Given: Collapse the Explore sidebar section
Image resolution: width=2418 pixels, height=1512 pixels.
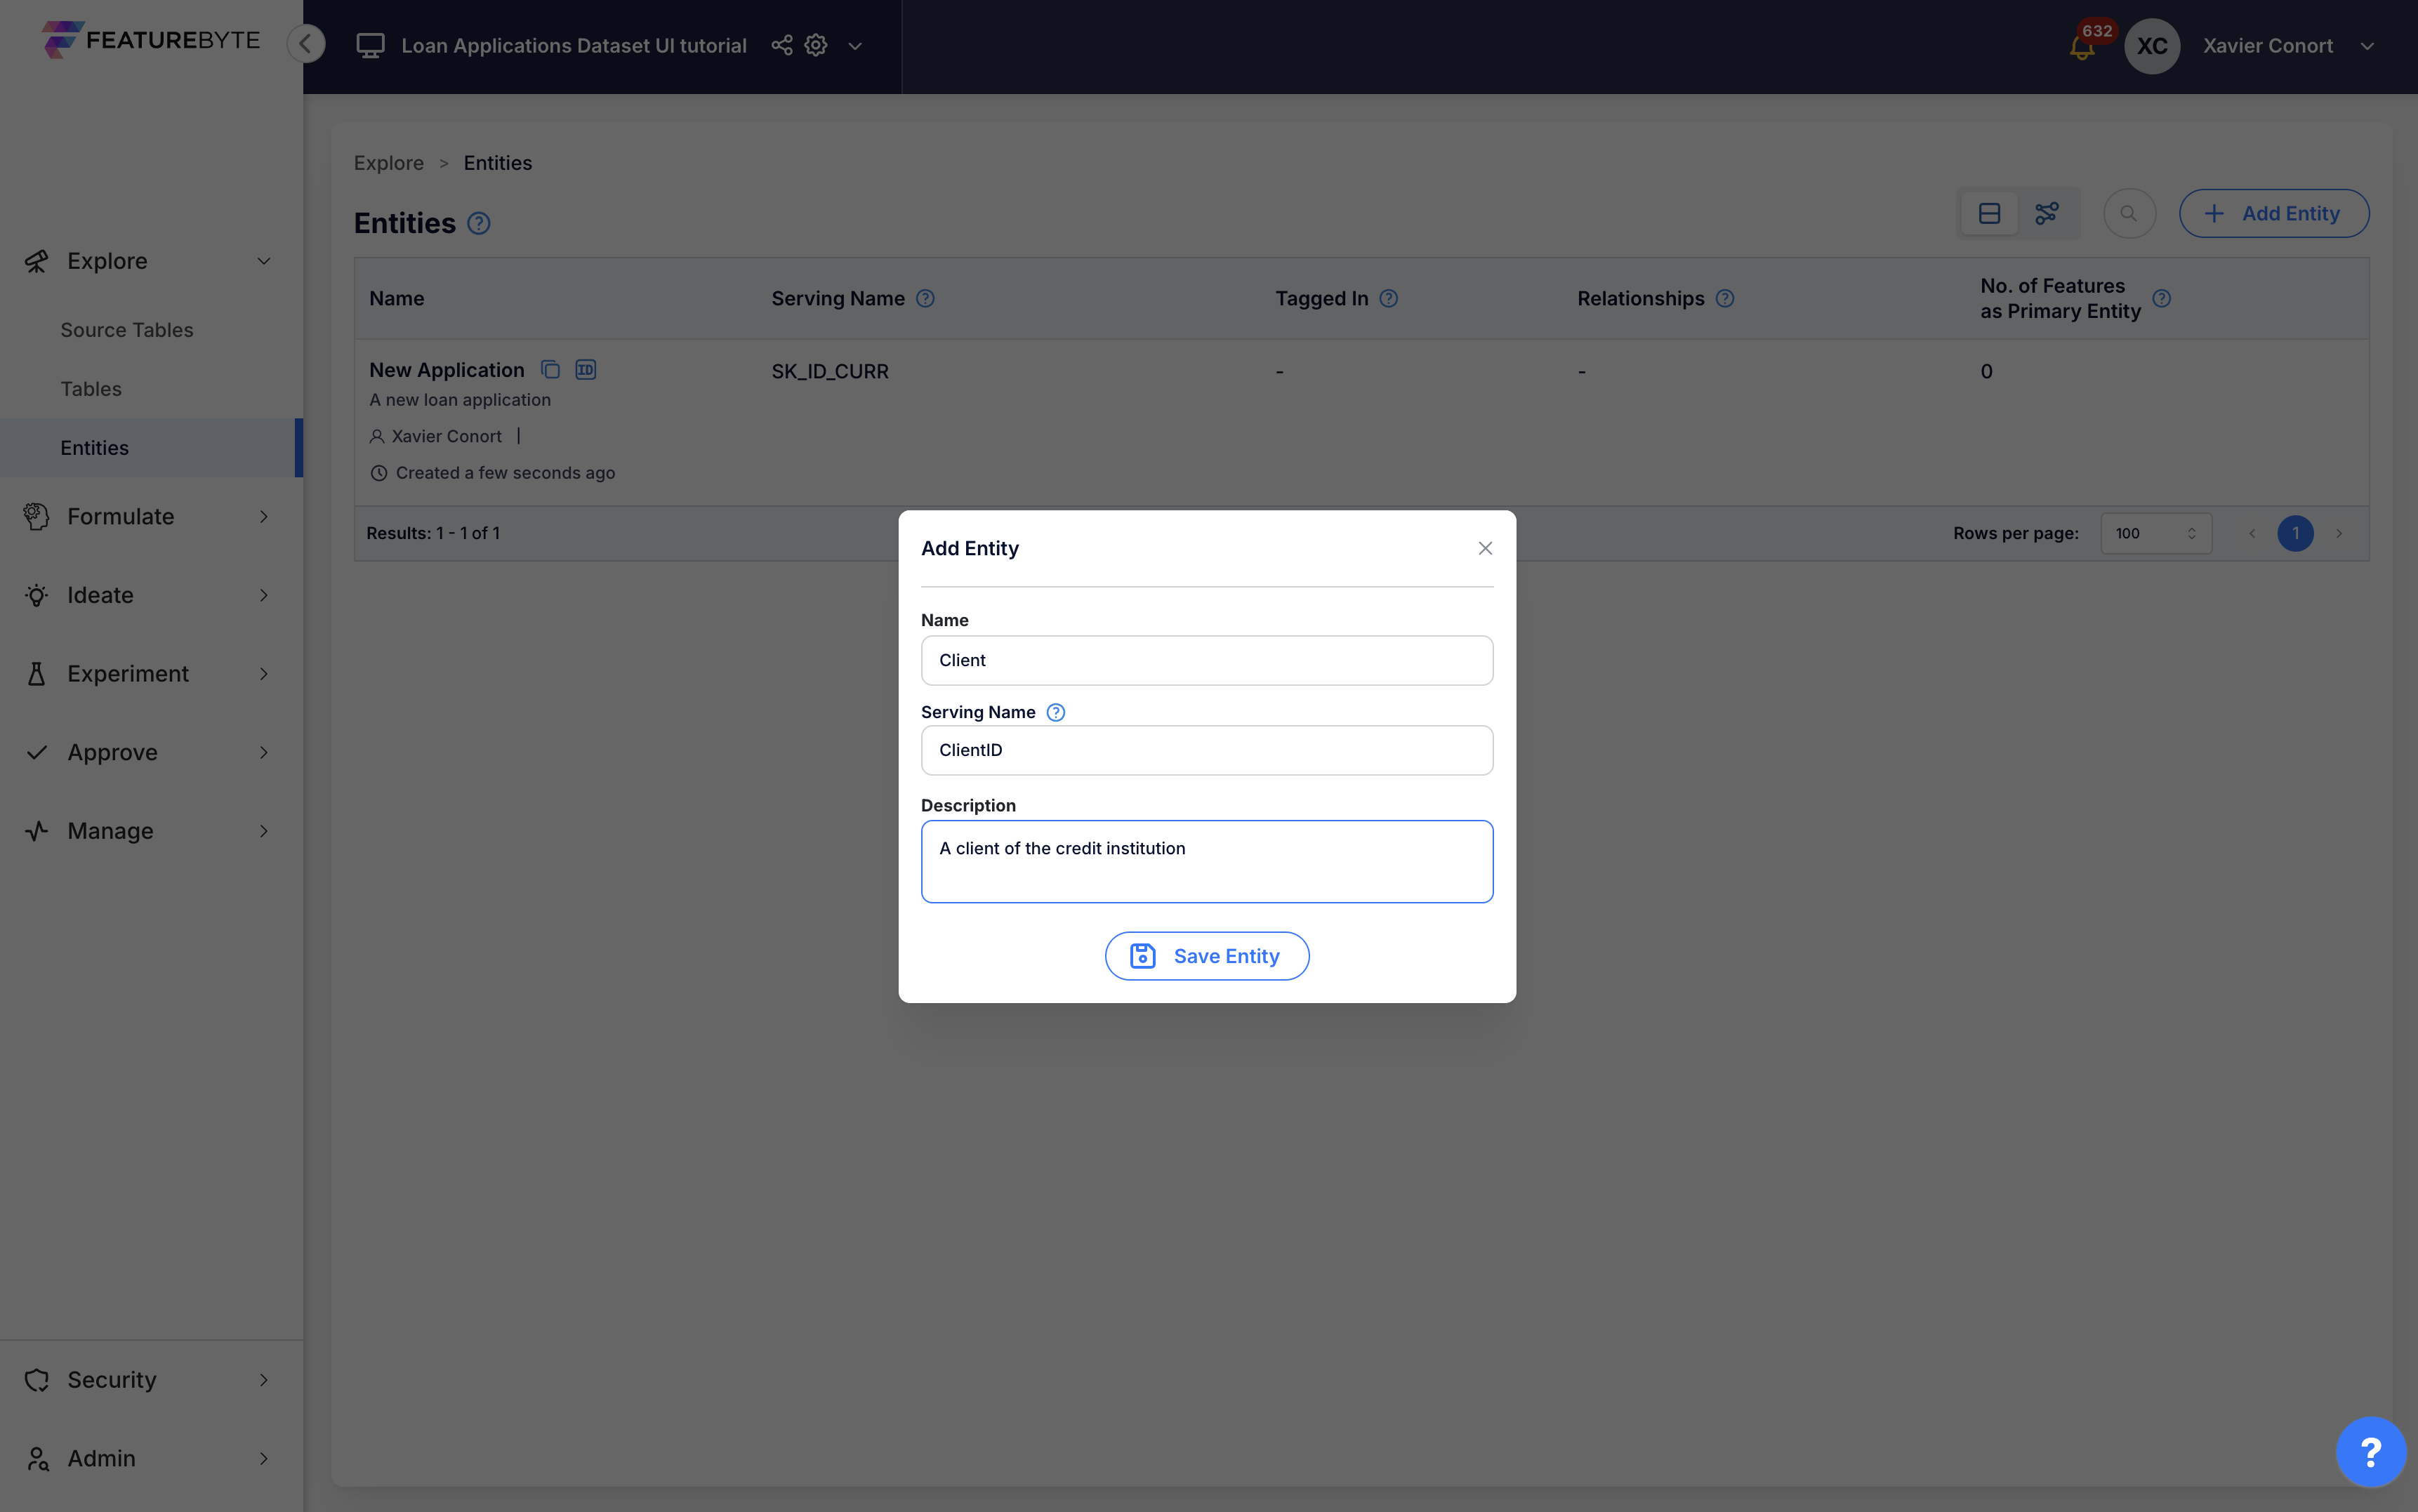Looking at the screenshot, I should tap(263, 261).
